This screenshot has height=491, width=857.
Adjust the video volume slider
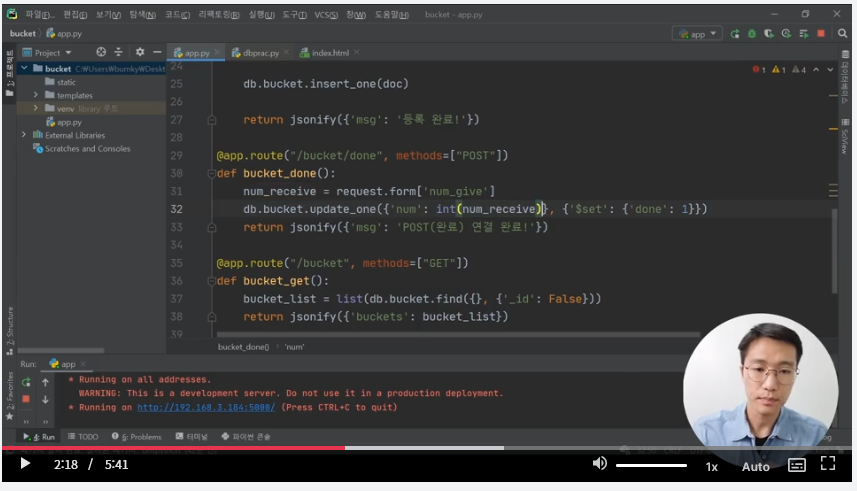click(651, 465)
